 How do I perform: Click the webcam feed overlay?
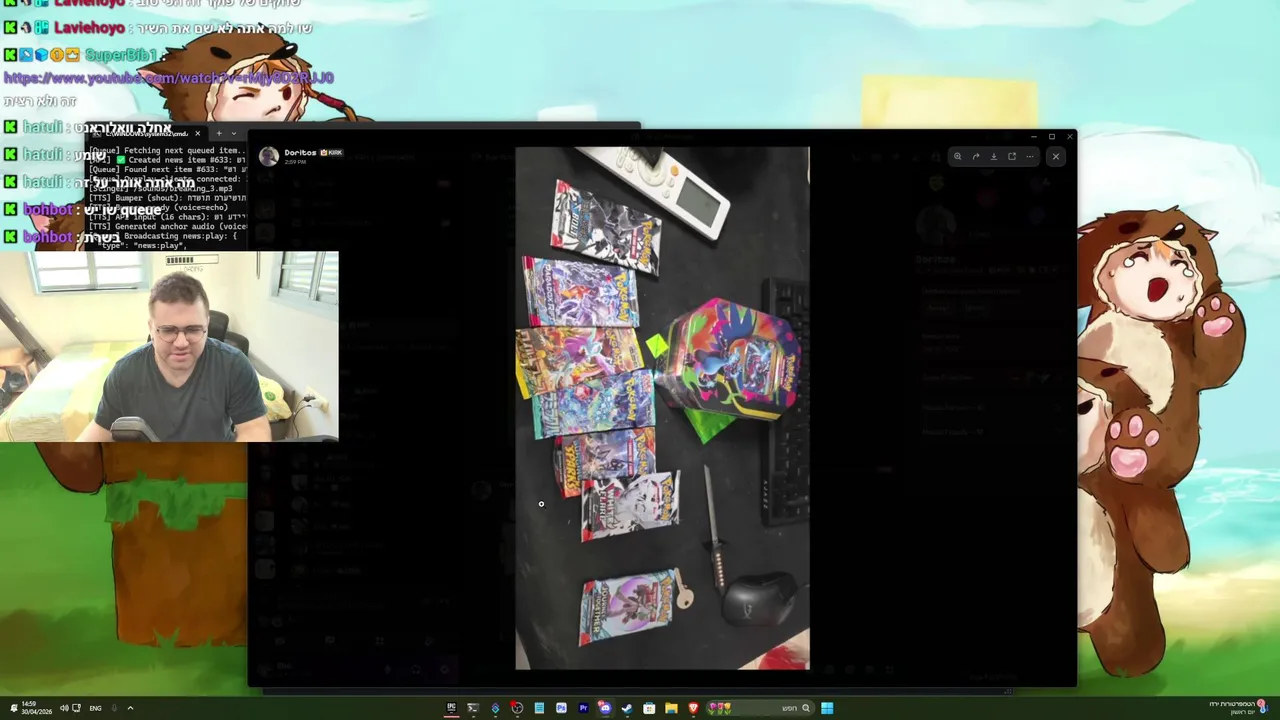169,346
